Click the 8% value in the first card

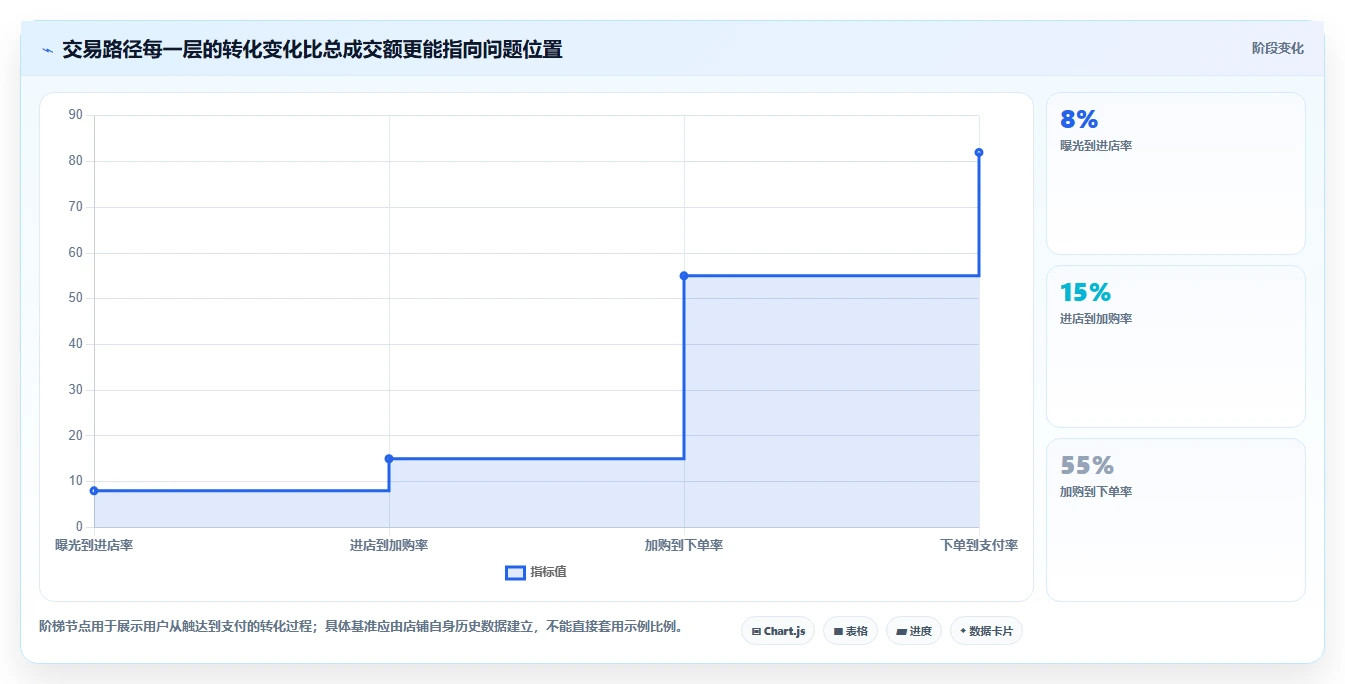[1079, 119]
